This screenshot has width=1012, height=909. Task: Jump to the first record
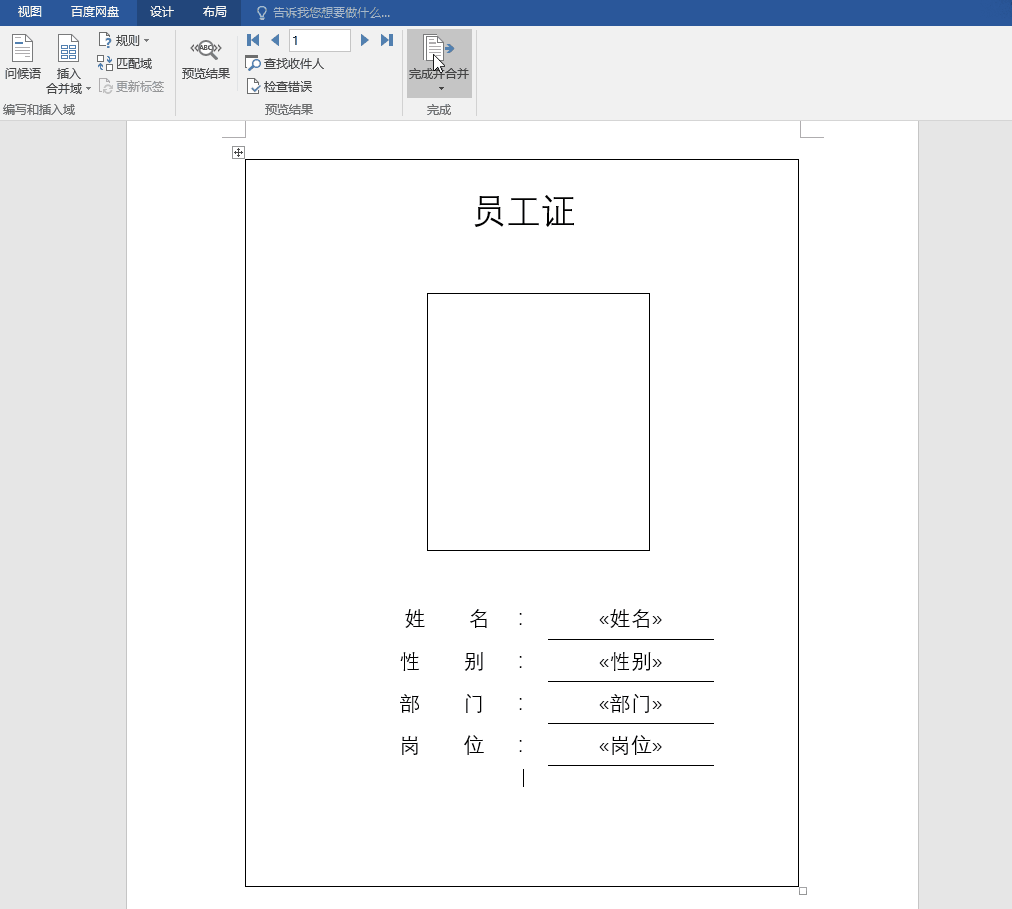pyautogui.click(x=252, y=39)
